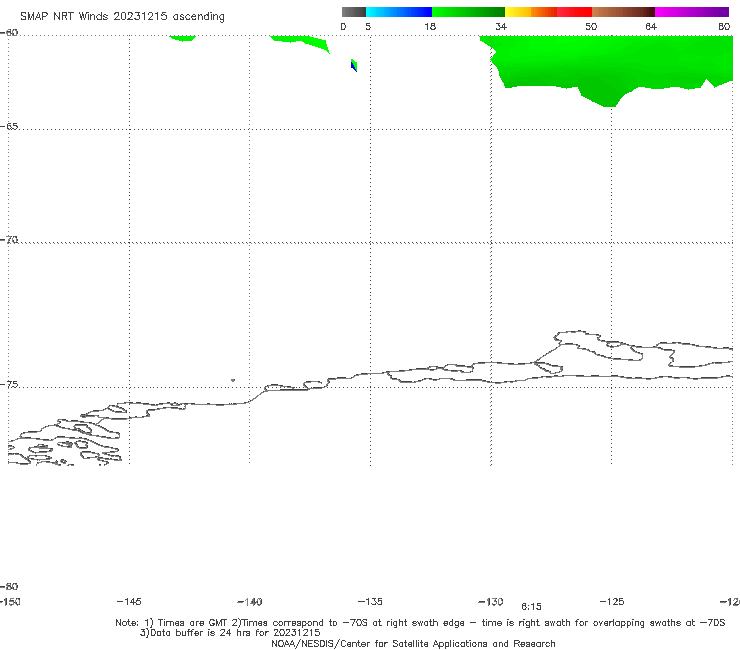This screenshot has height=650, width=740.
Task: Click the latitude label '-75'
Action: pyautogui.click(x=9, y=385)
